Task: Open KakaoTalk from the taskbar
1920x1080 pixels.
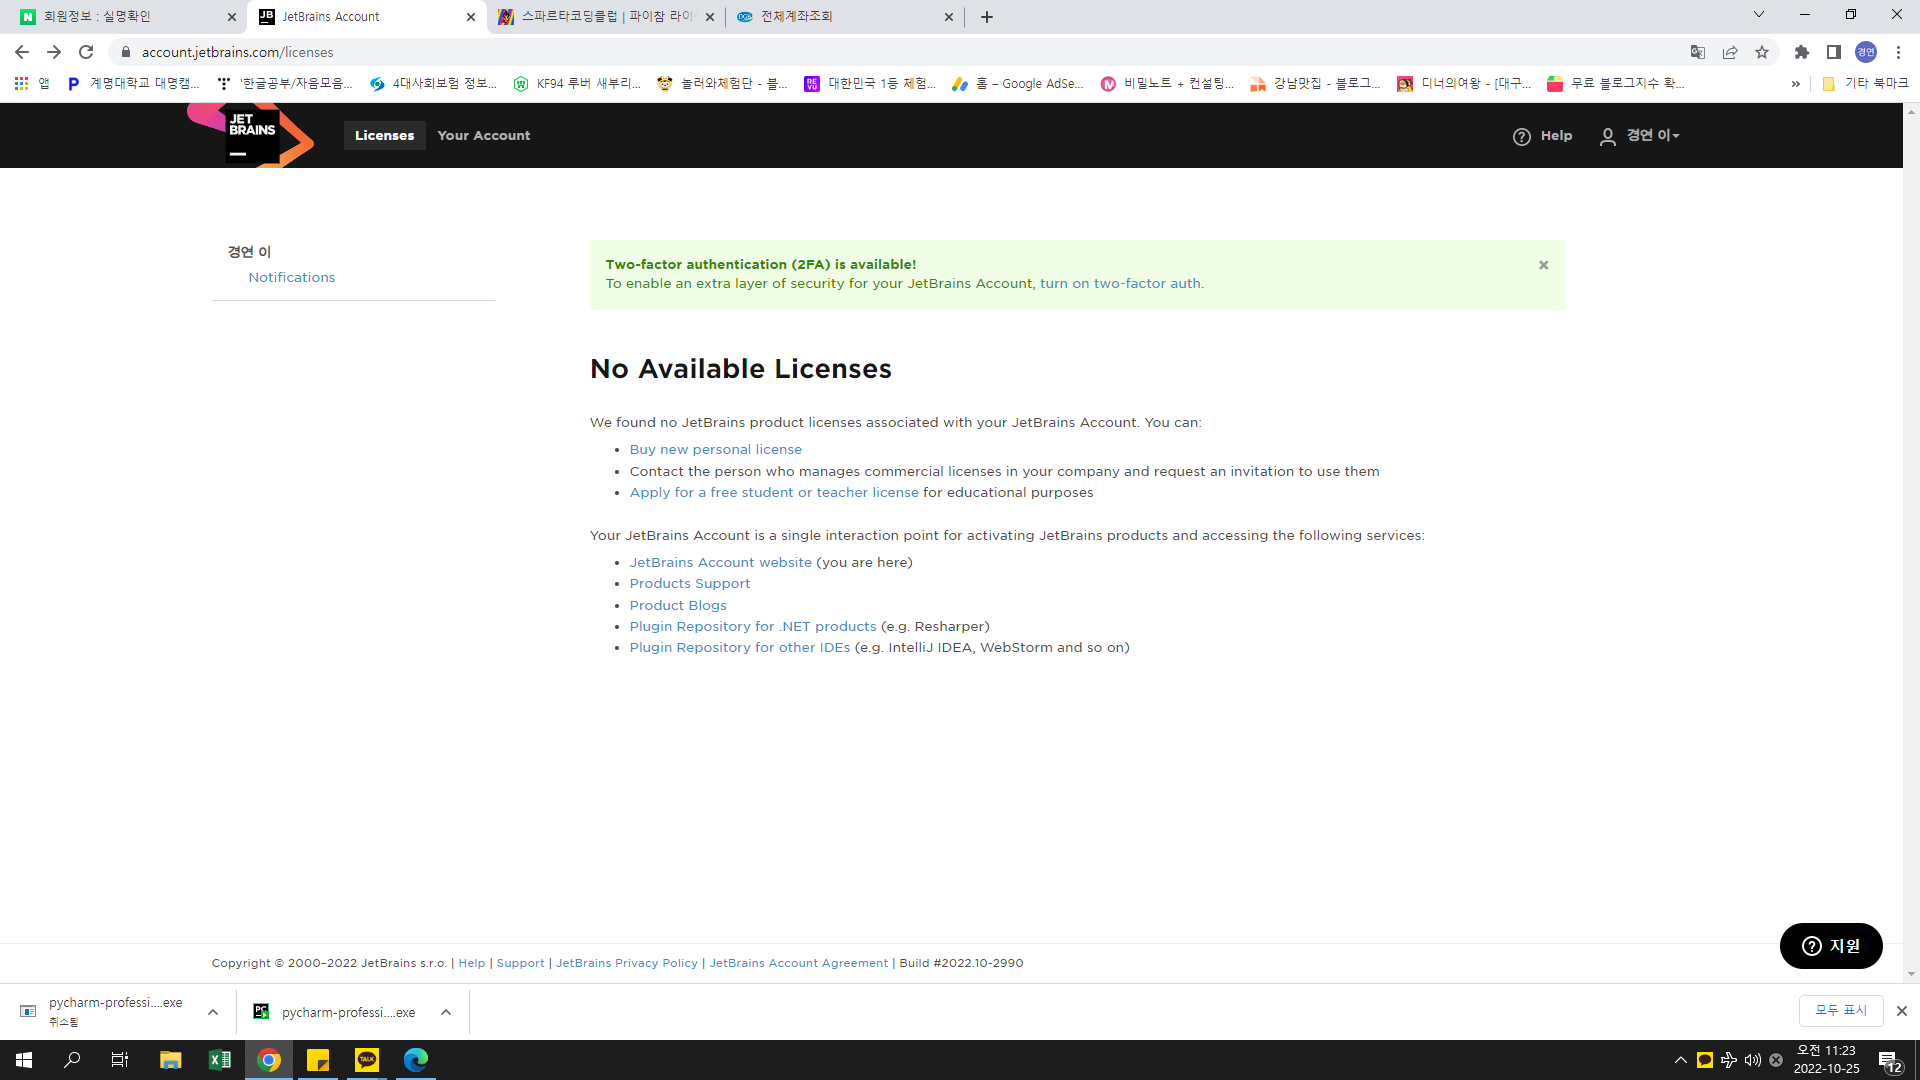Action: 367,1060
